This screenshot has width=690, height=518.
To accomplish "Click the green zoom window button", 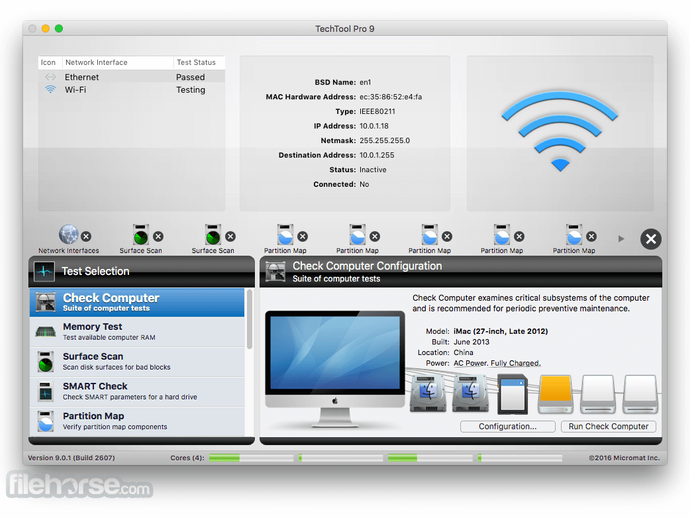I will [x=59, y=29].
